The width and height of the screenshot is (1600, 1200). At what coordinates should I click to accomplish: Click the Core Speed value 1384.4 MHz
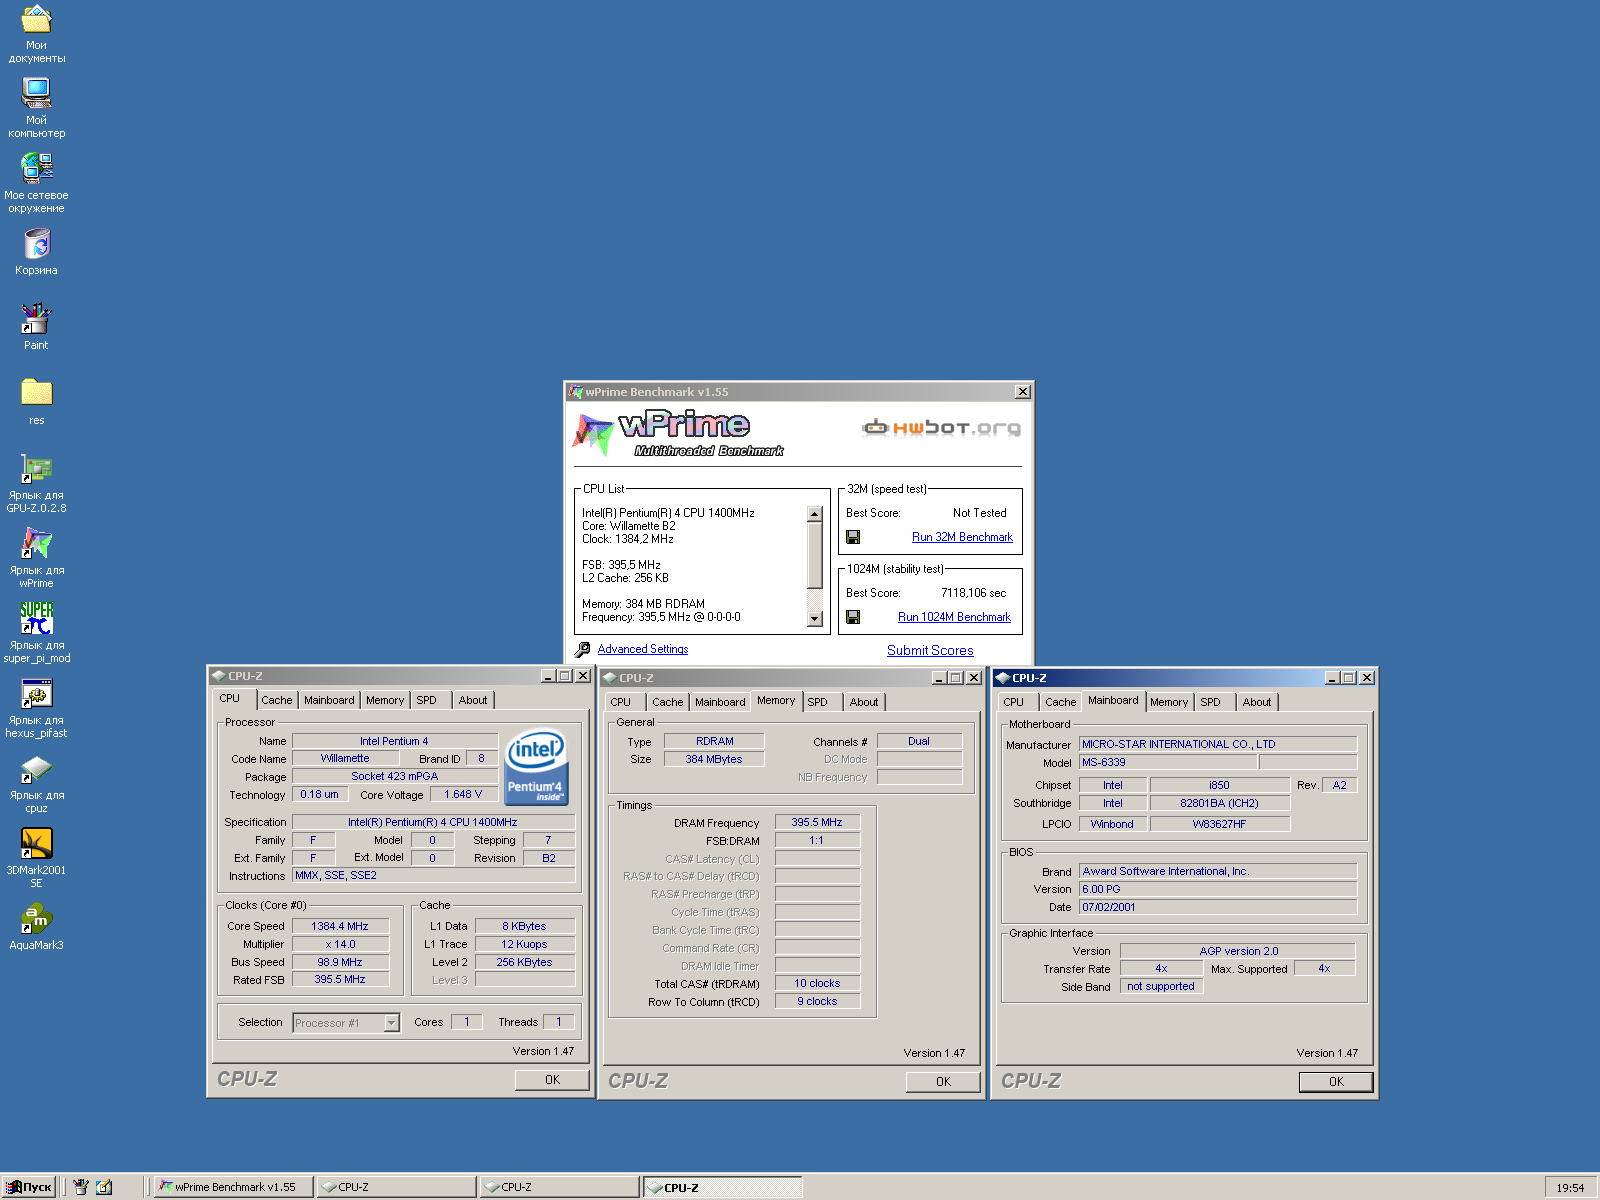point(340,926)
